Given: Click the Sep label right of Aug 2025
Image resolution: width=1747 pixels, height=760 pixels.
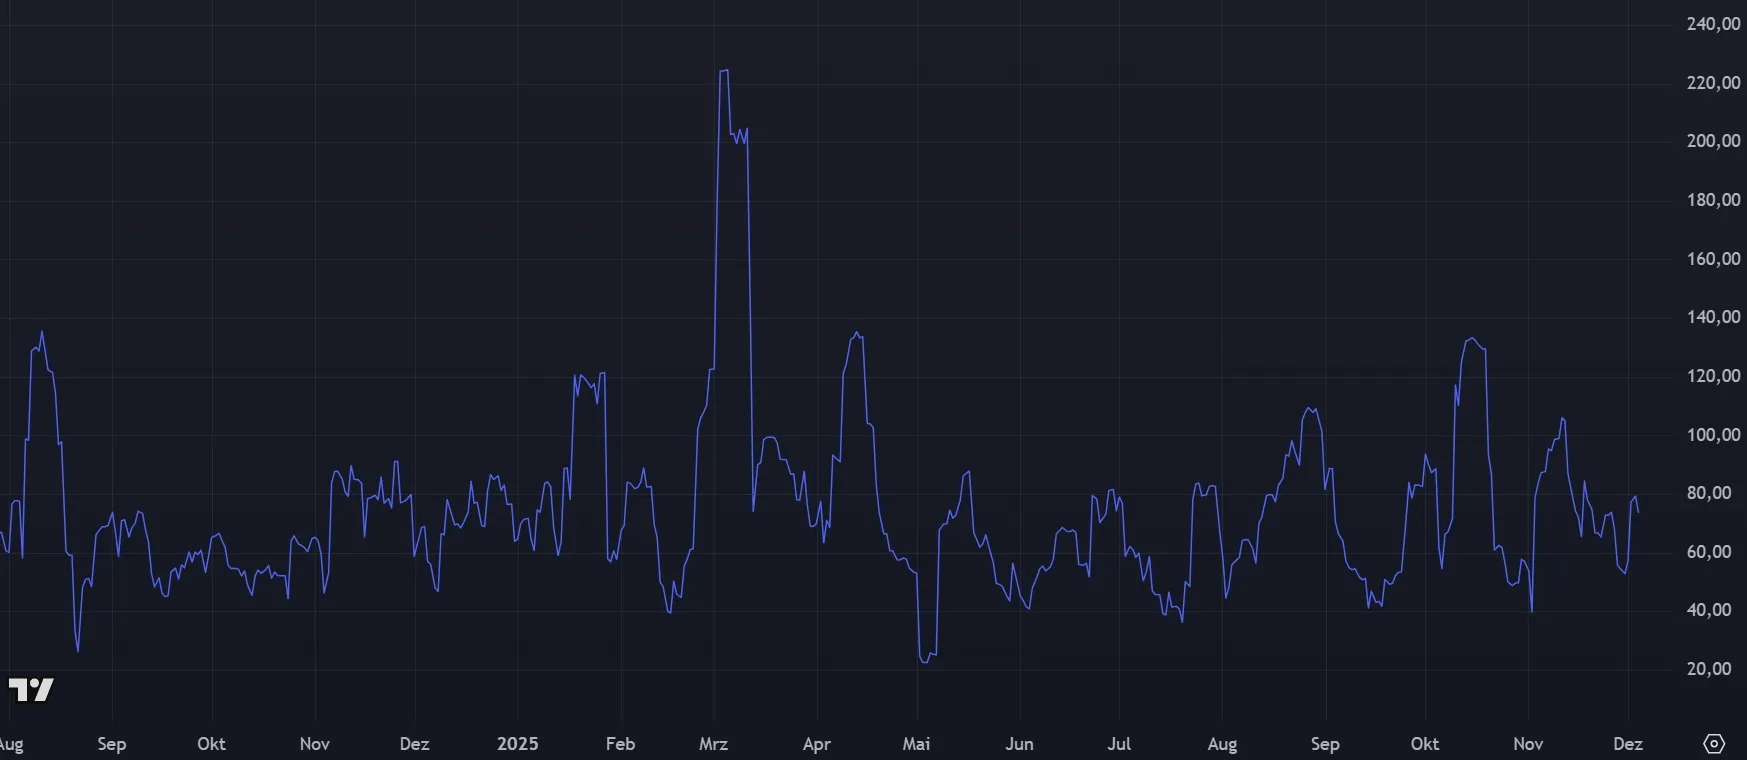Looking at the screenshot, I should coord(1325,744).
